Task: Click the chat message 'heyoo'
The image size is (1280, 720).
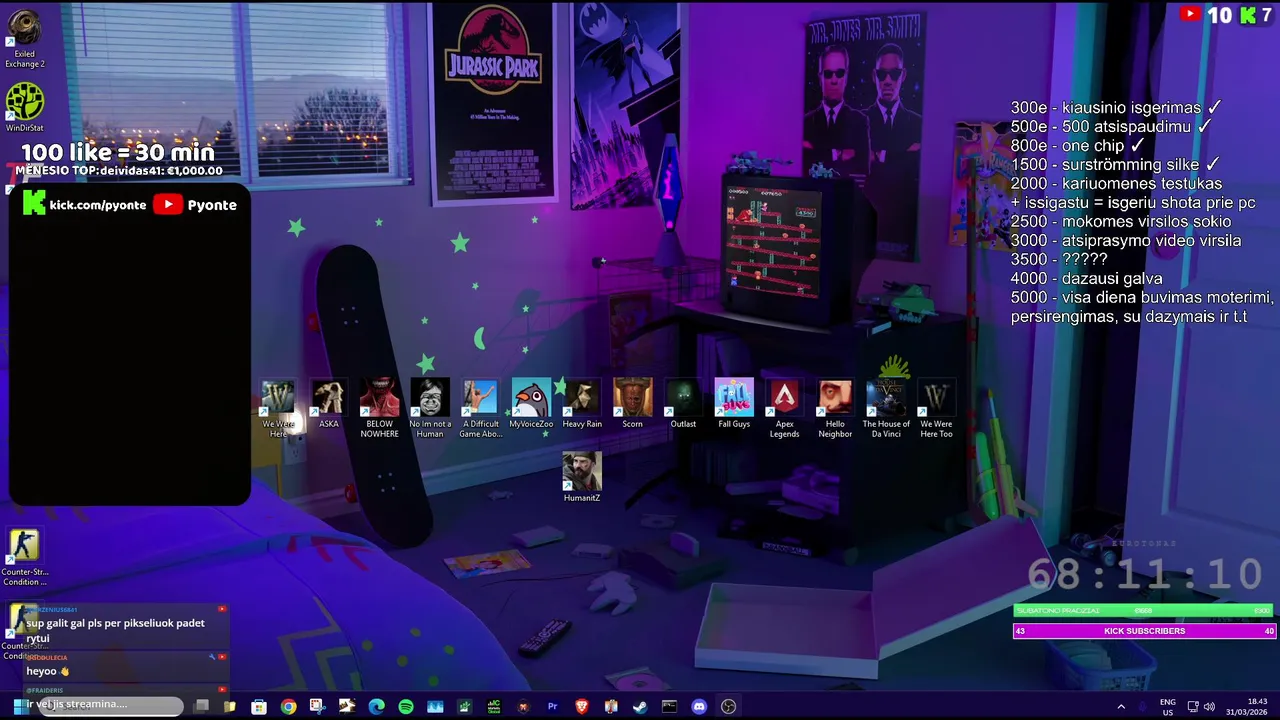Action: coord(48,671)
